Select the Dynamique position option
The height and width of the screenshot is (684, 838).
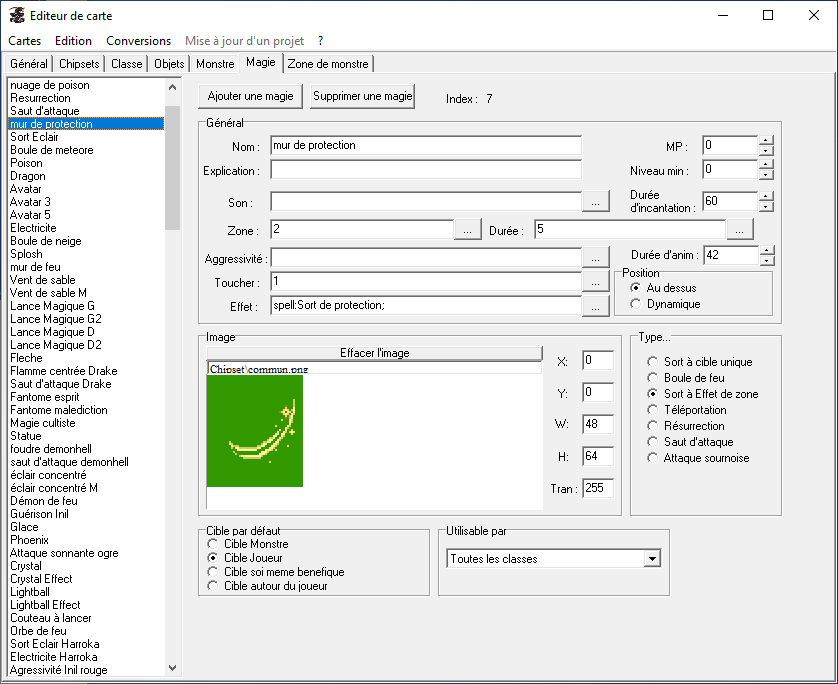click(636, 304)
